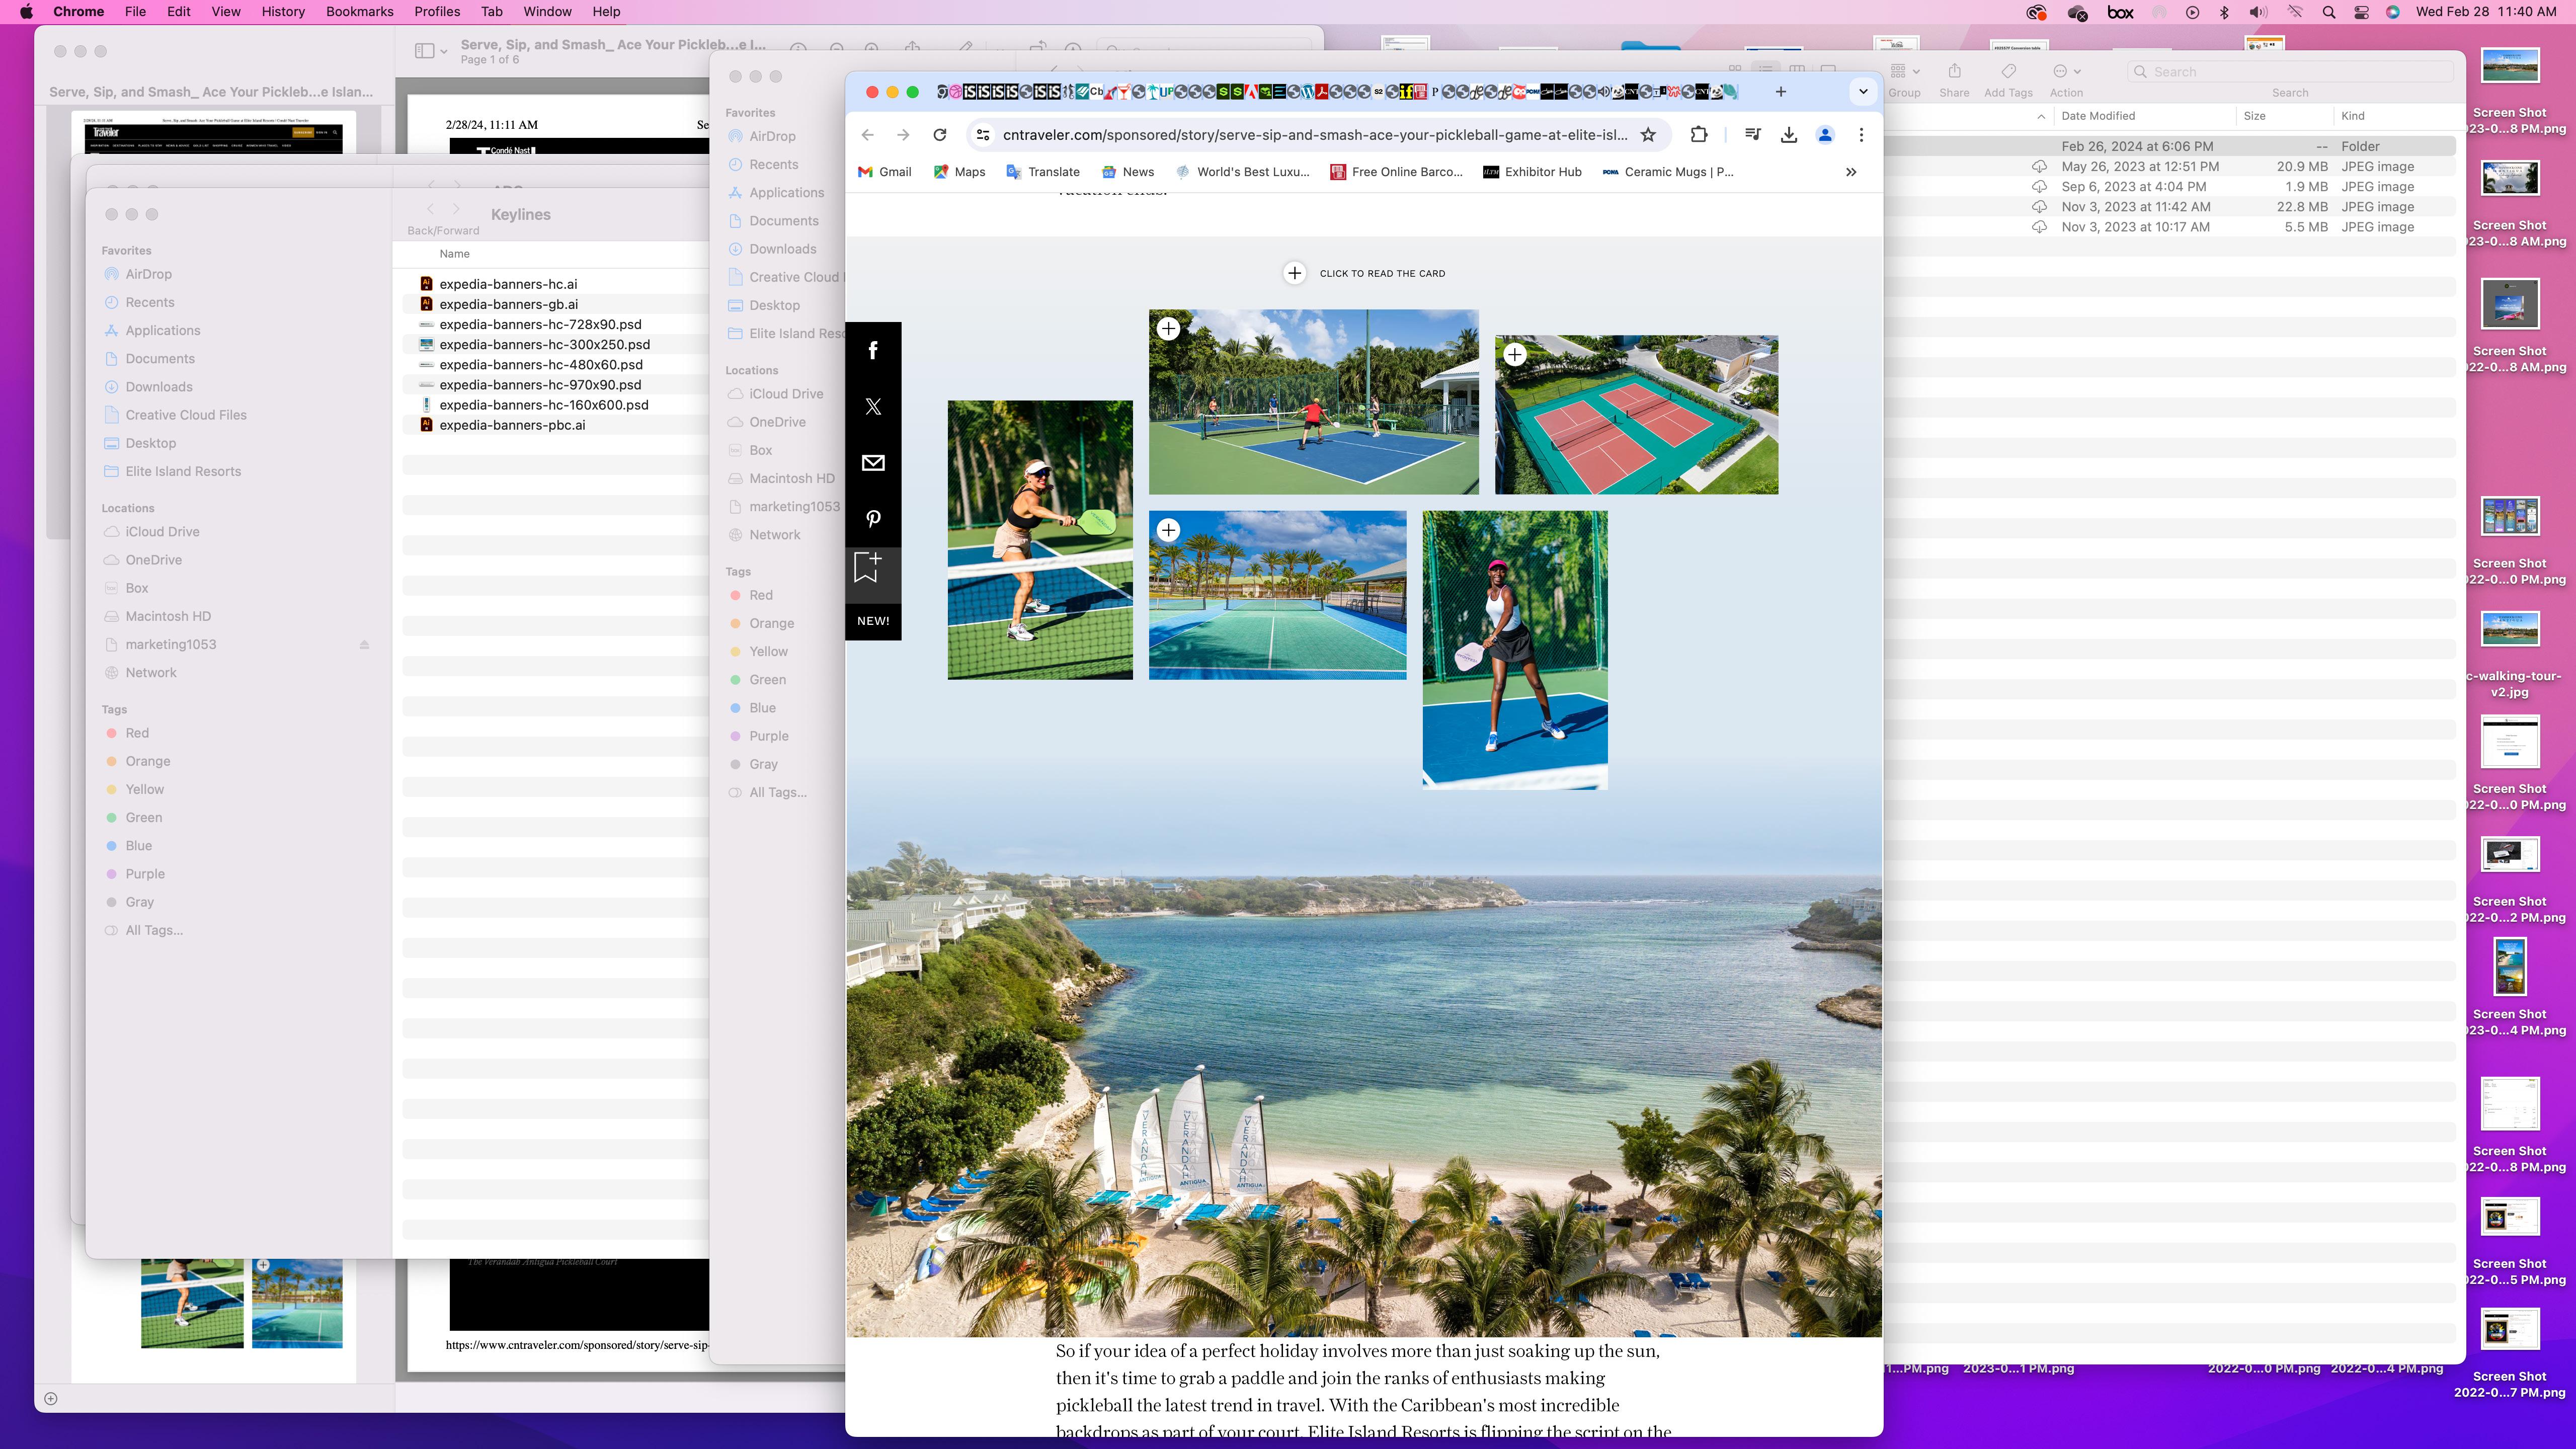Viewport: 2576px width, 1449px height.
Task: Click the X (Twitter) share icon
Action: click(873, 406)
